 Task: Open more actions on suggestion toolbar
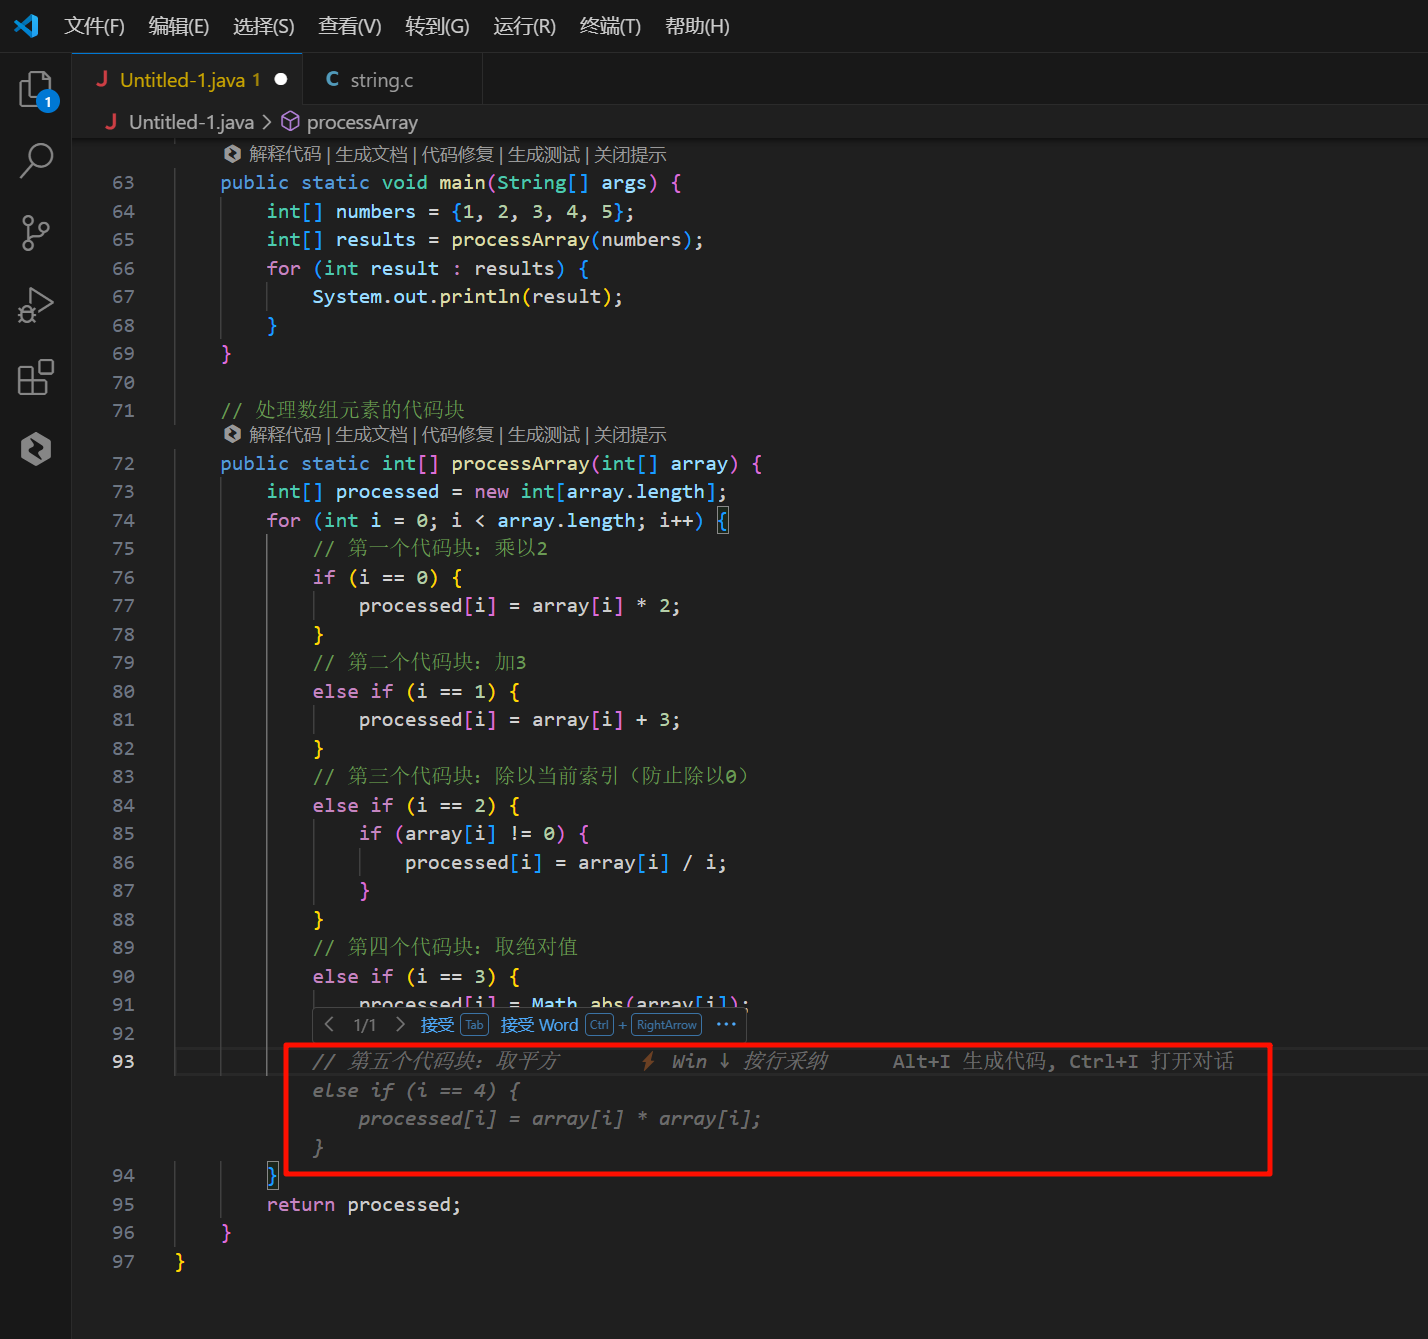726,1024
